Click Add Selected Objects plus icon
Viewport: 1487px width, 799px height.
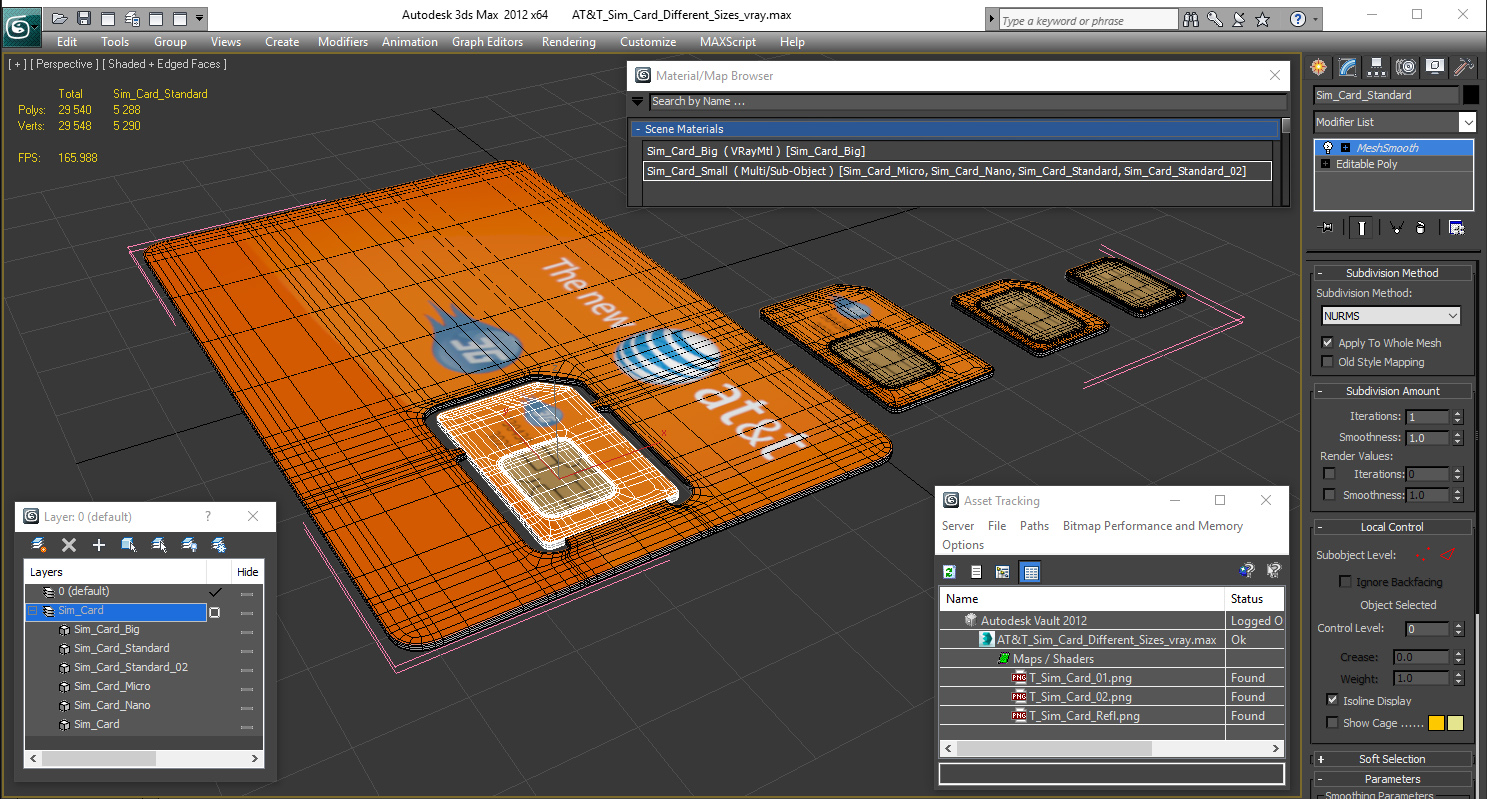pyautogui.click(x=99, y=545)
